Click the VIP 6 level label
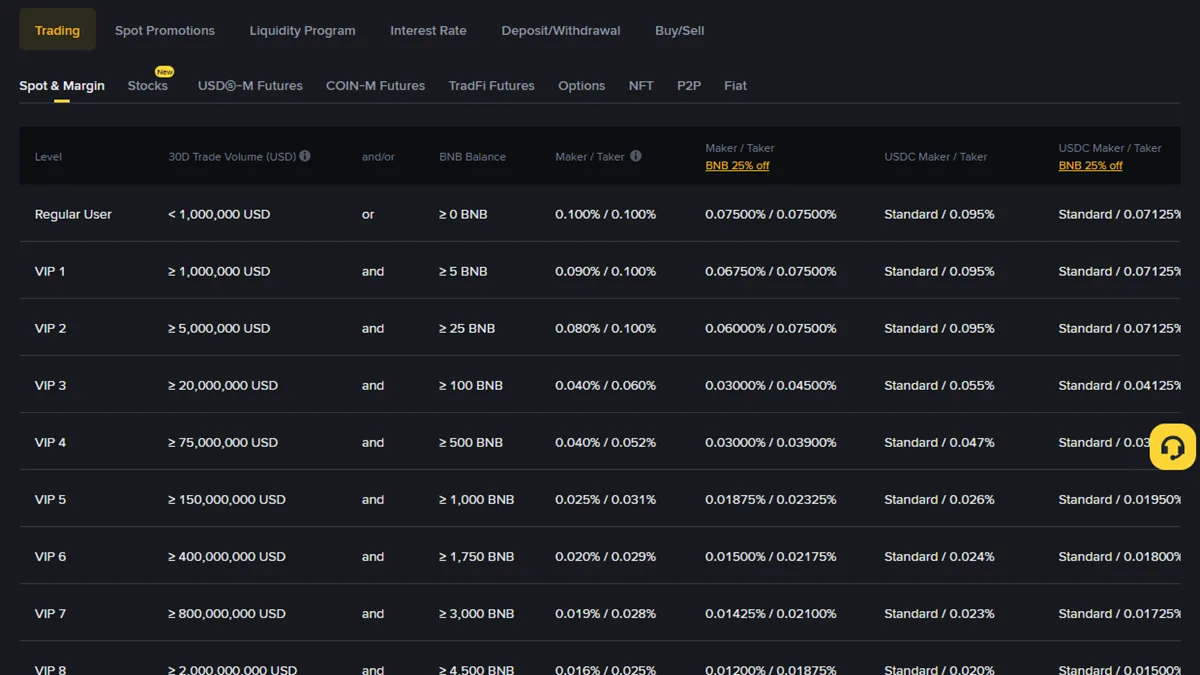The image size is (1200, 675). (50, 556)
